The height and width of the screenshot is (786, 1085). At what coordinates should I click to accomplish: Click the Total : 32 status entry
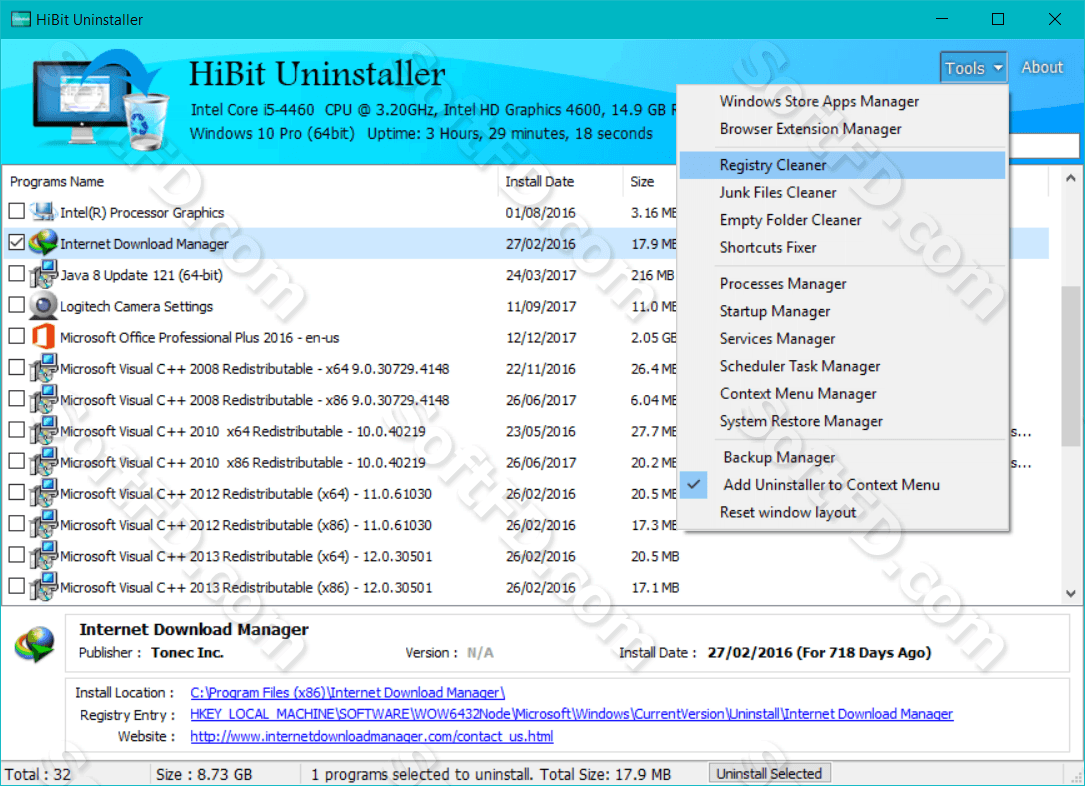click(x=38, y=774)
